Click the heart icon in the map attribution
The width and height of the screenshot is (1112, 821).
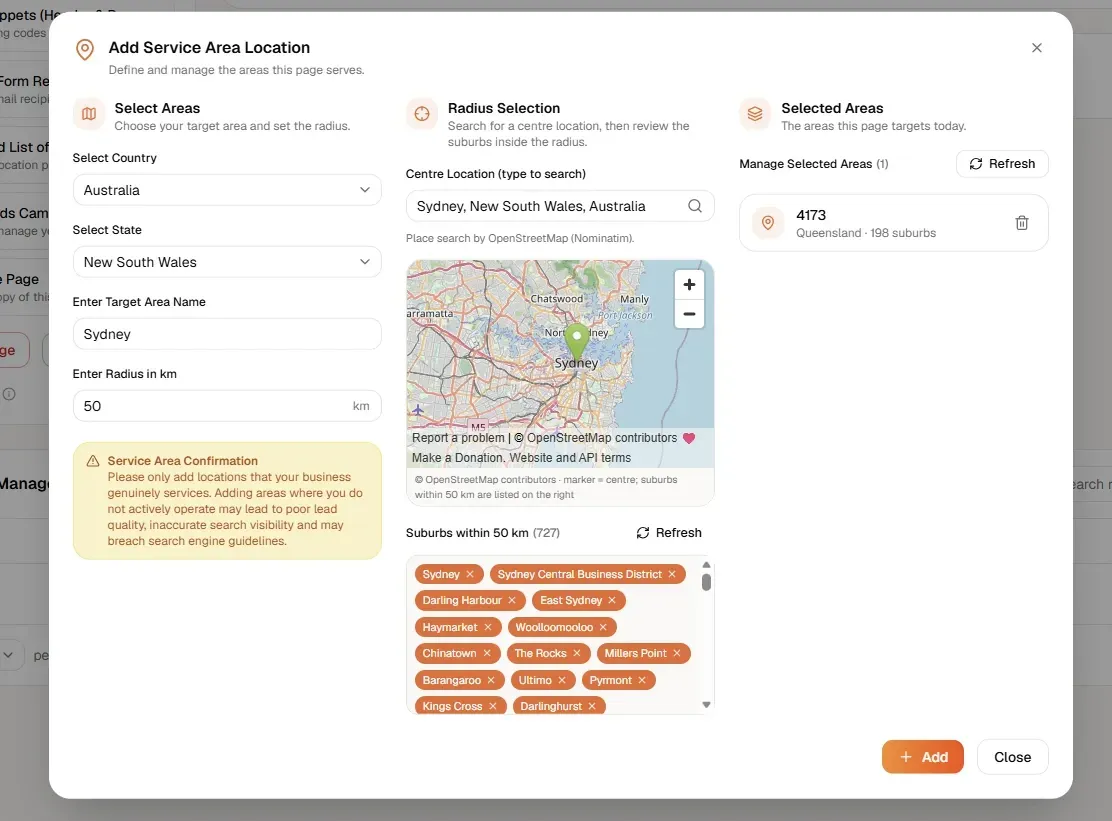(x=689, y=438)
